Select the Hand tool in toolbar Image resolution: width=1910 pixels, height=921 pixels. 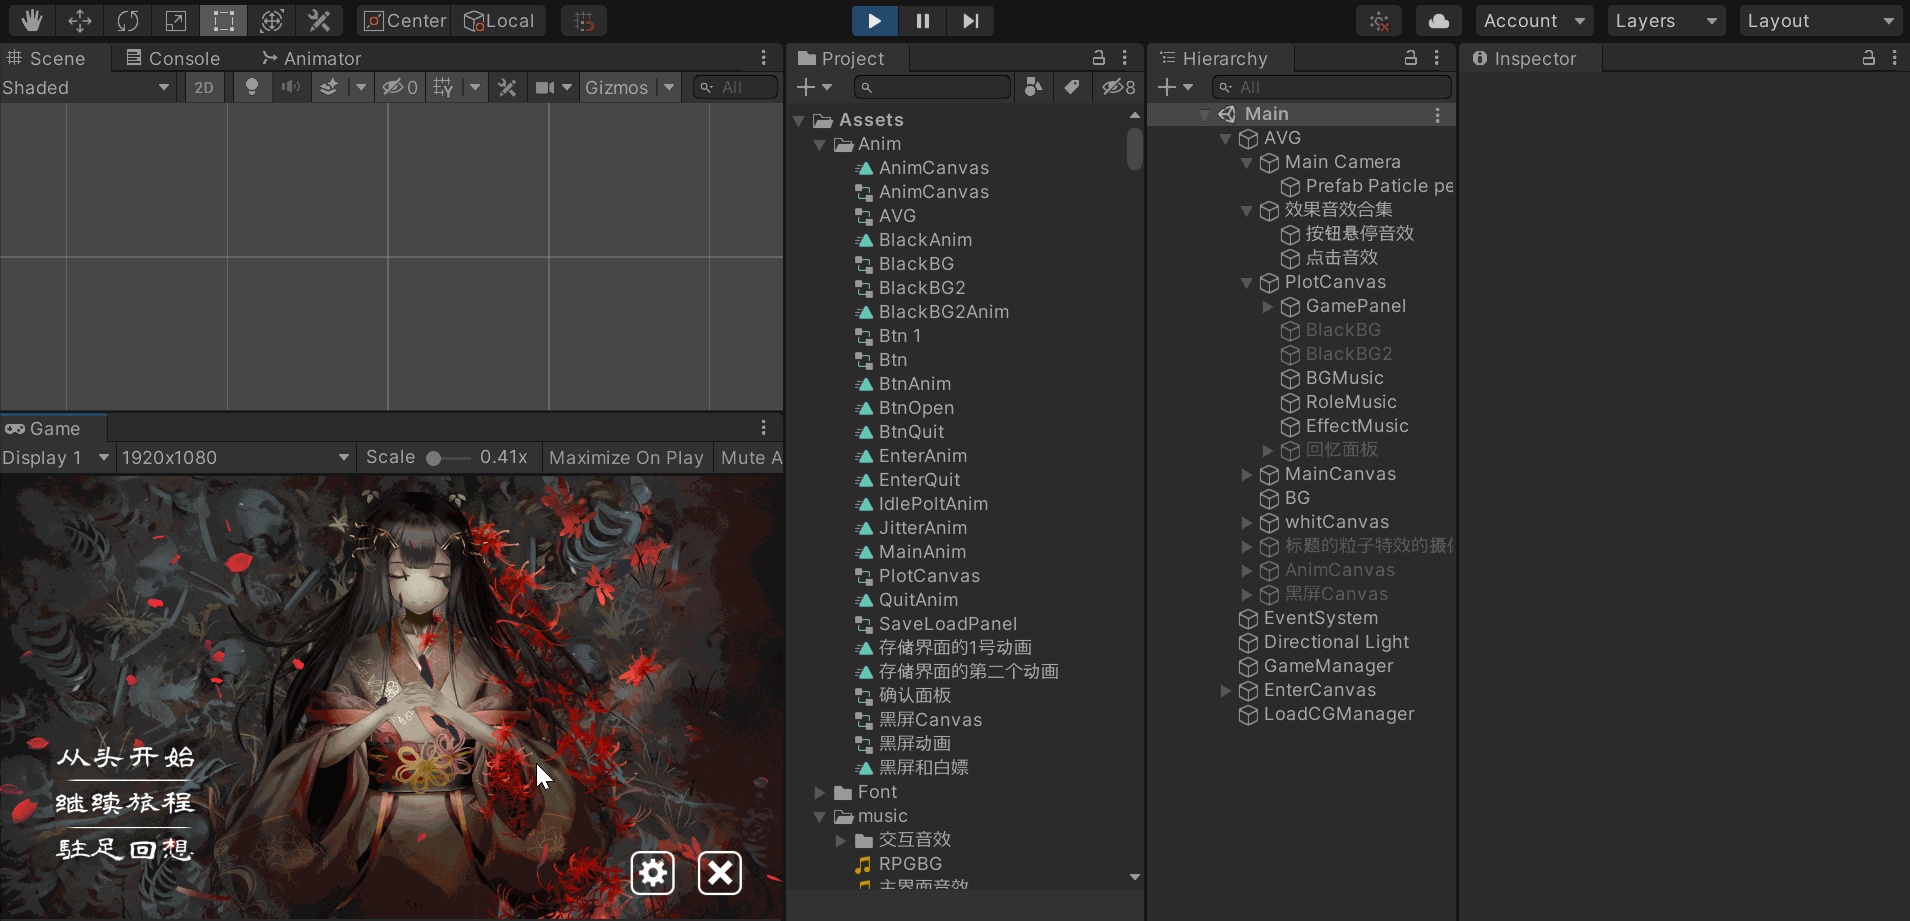31,20
